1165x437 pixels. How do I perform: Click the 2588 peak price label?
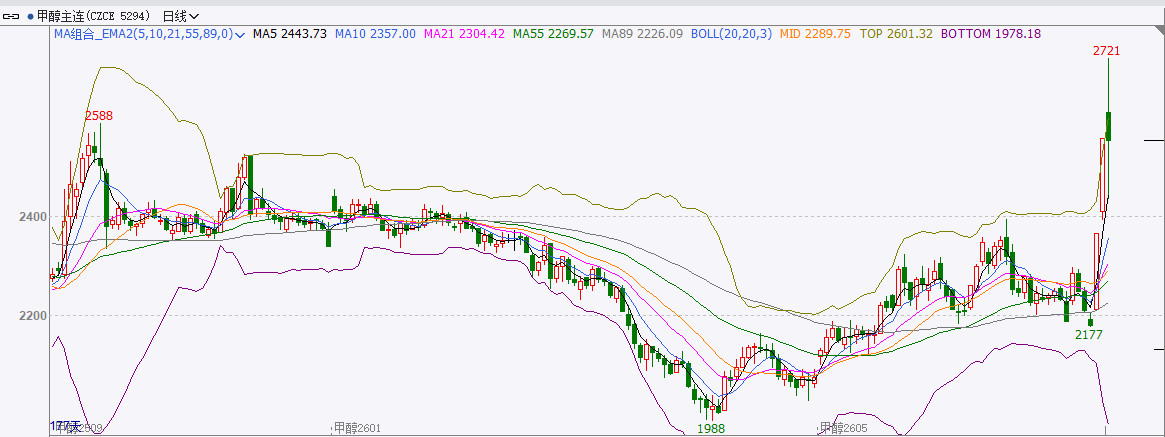[98, 116]
